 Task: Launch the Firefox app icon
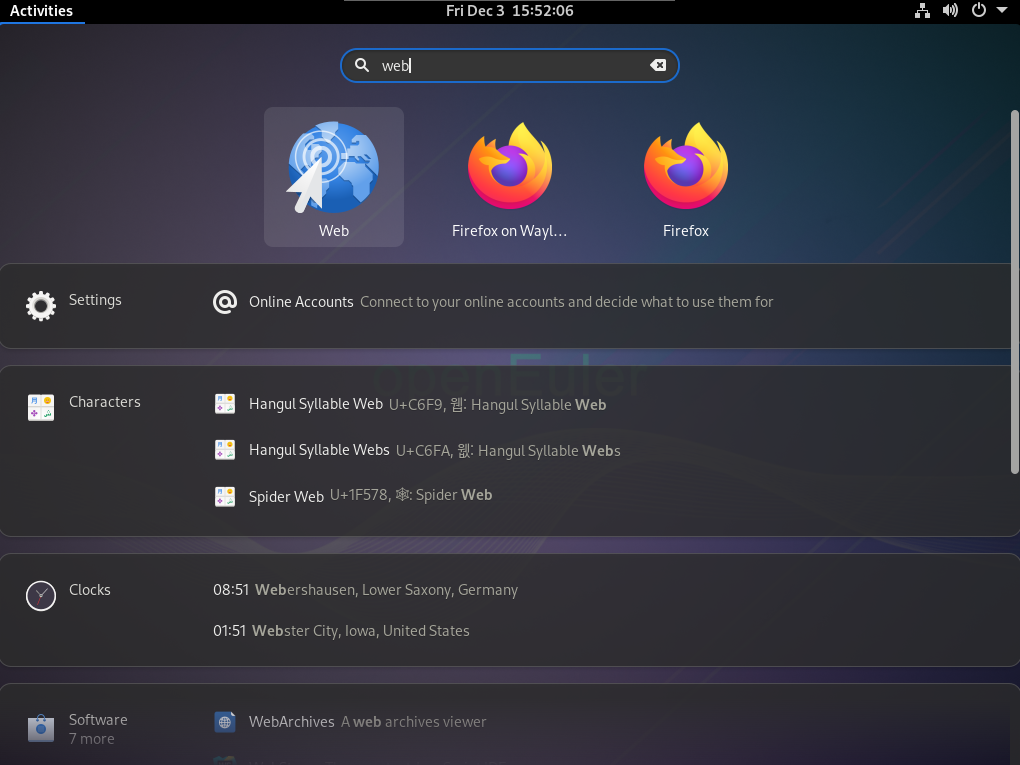point(685,168)
